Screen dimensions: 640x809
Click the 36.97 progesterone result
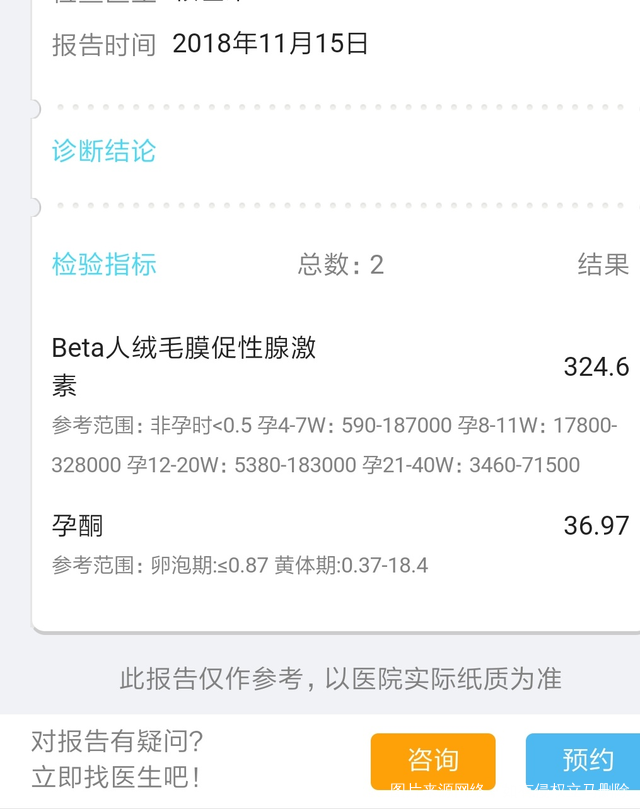click(x=596, y=525)
